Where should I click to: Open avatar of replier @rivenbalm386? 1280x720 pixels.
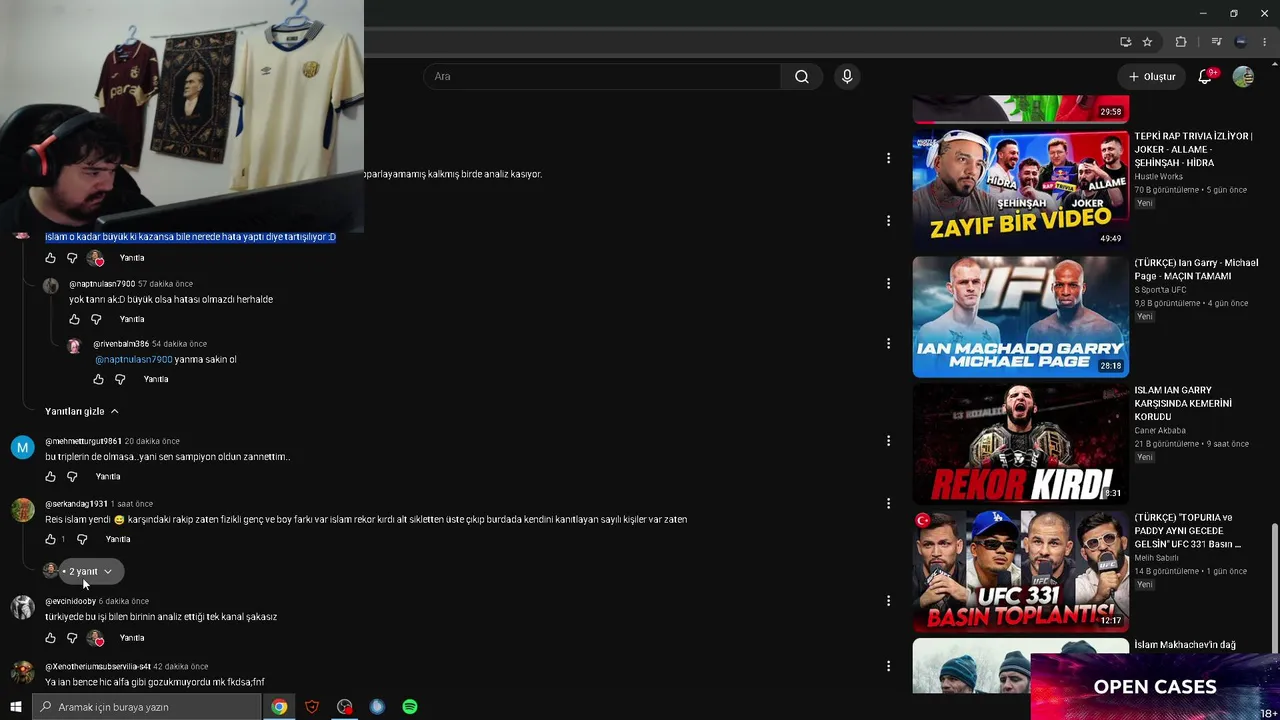tap(74, 346)
